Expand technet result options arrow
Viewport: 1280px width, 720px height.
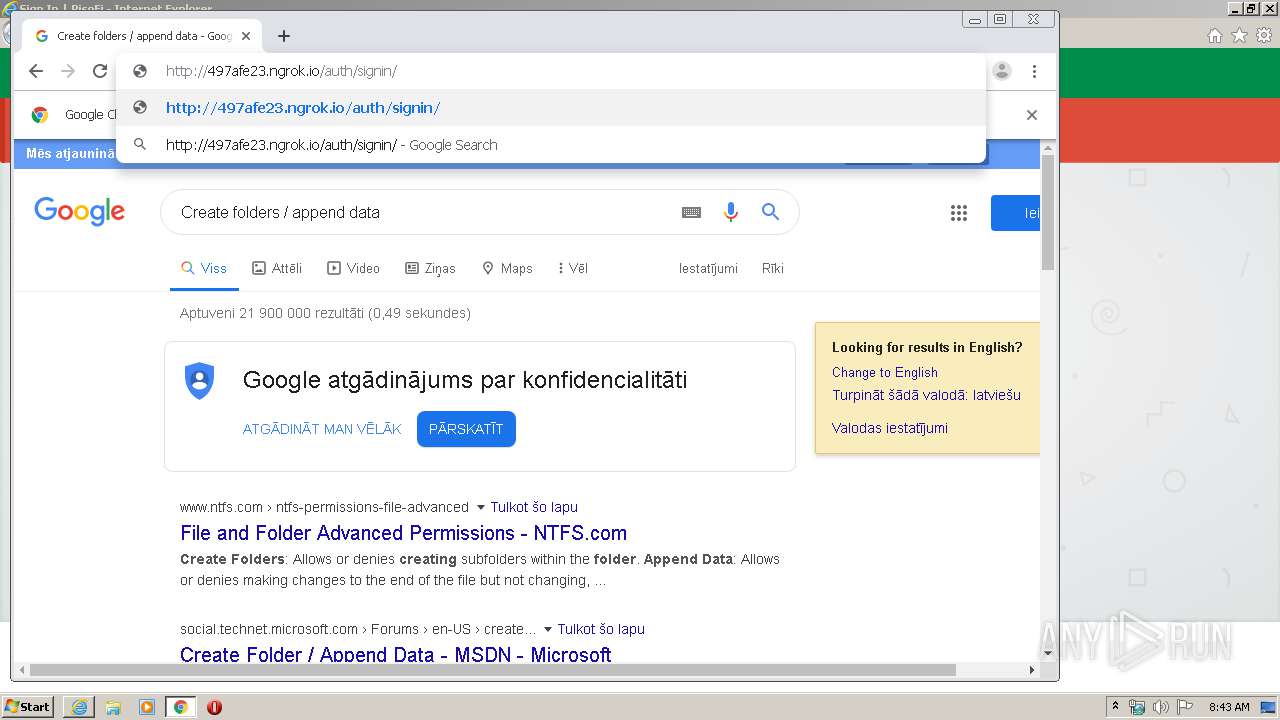[547, 629]
